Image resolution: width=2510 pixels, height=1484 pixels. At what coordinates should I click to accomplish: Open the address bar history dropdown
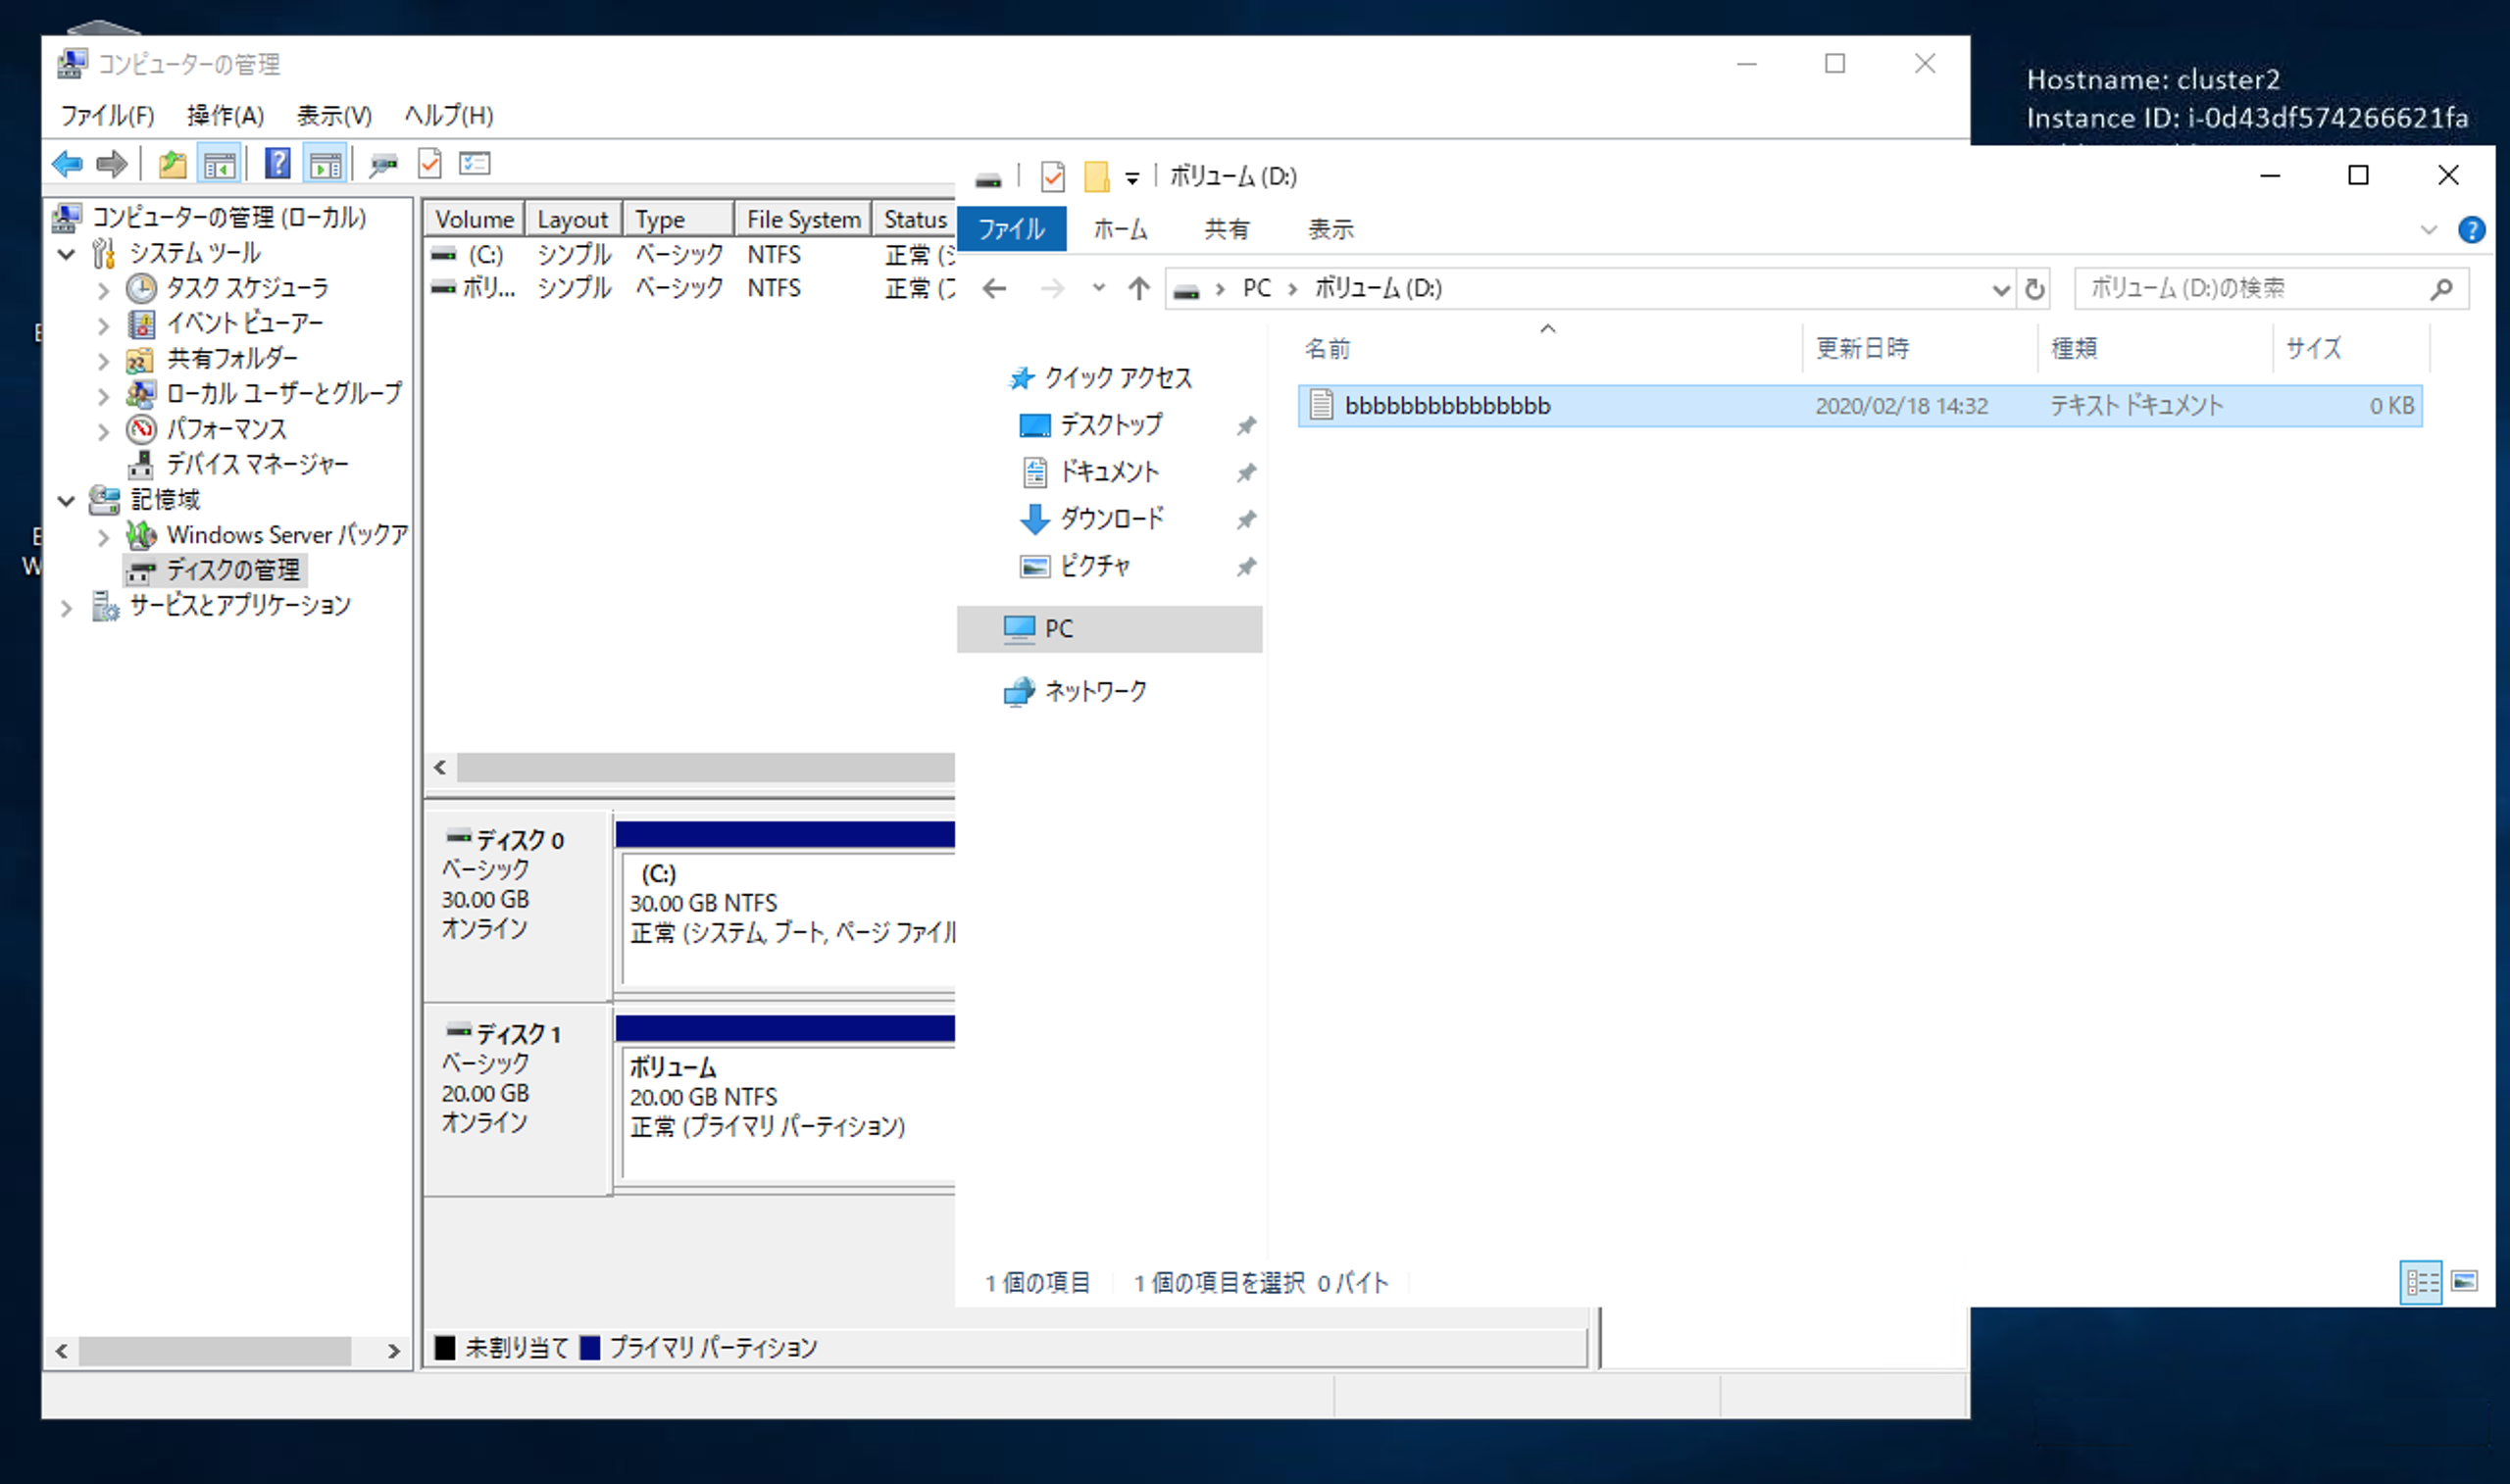pos(2000,289)
